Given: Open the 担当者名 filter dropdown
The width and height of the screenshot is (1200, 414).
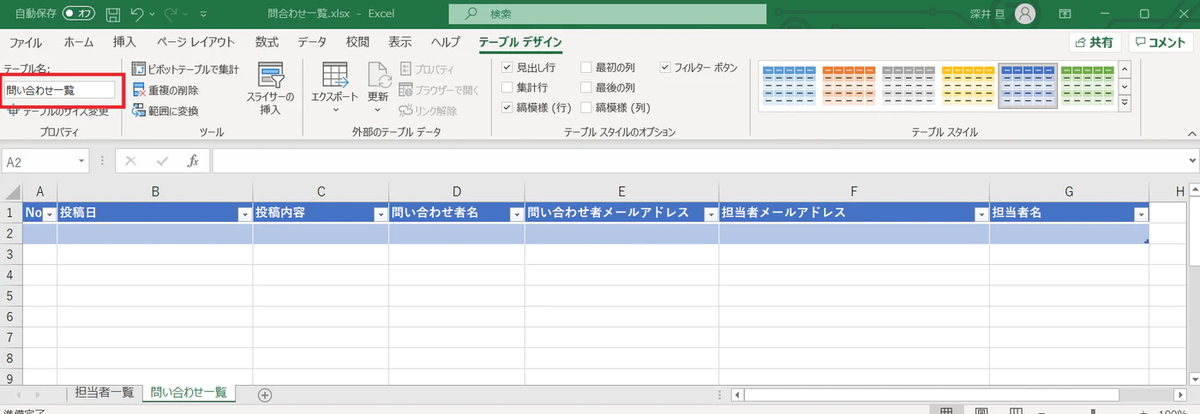Looking at the screenshot, I should click(1141, 214).
